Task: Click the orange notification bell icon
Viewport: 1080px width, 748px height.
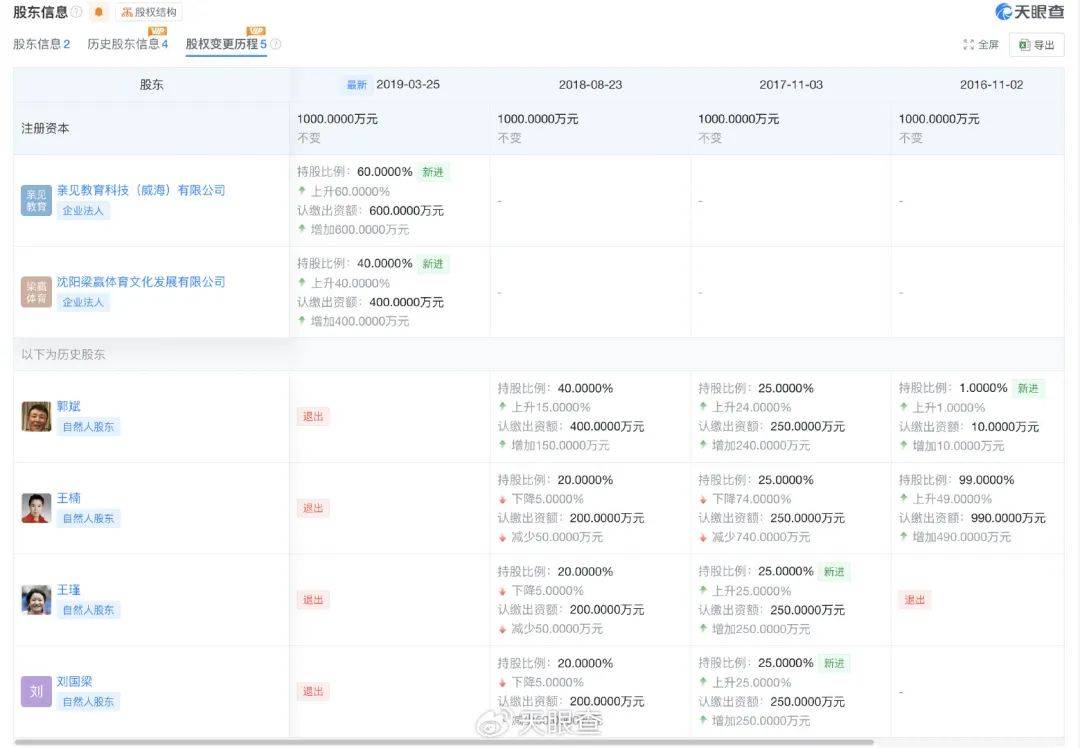Action: pyautogui.click(x=98, y=12)
